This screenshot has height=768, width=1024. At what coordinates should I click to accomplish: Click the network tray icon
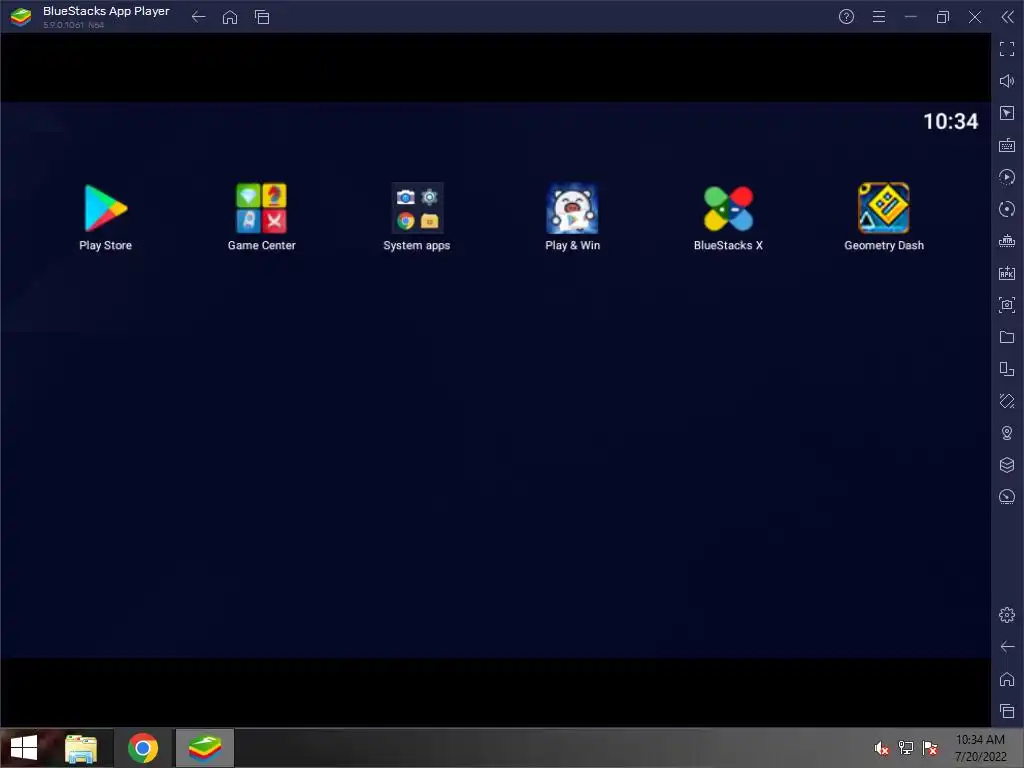pos(906,748)
